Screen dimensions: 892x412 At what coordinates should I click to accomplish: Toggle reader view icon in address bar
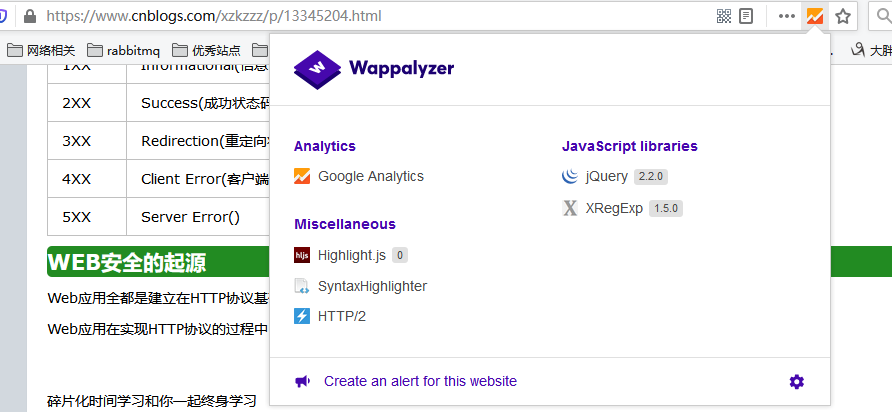pyautogui.click(x=746, y=16)
